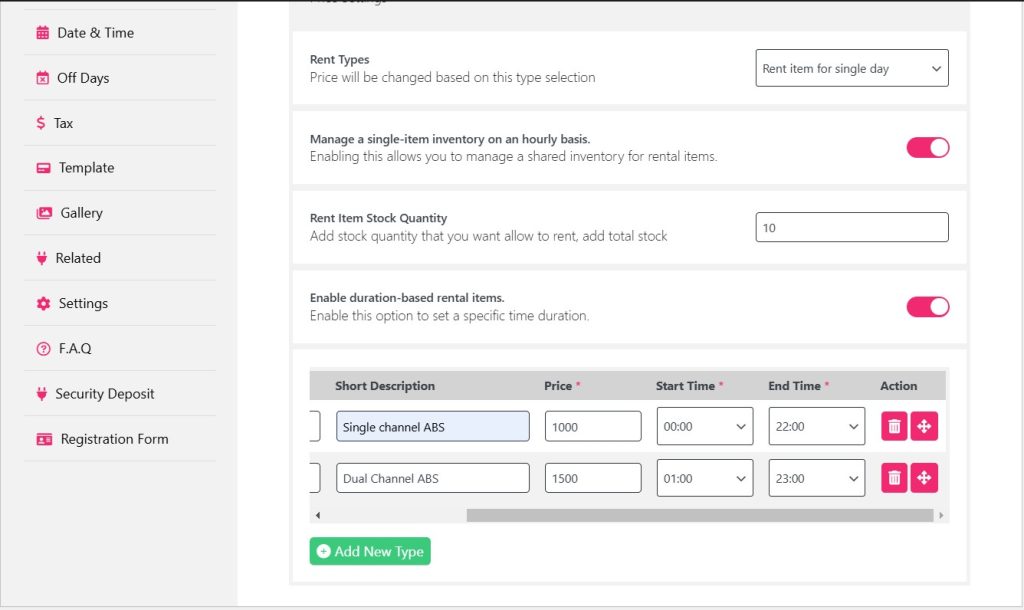Disable single-item hourly inventory toggle
The height and width of the screenshot is (610, 1024).
click(927, 148)
